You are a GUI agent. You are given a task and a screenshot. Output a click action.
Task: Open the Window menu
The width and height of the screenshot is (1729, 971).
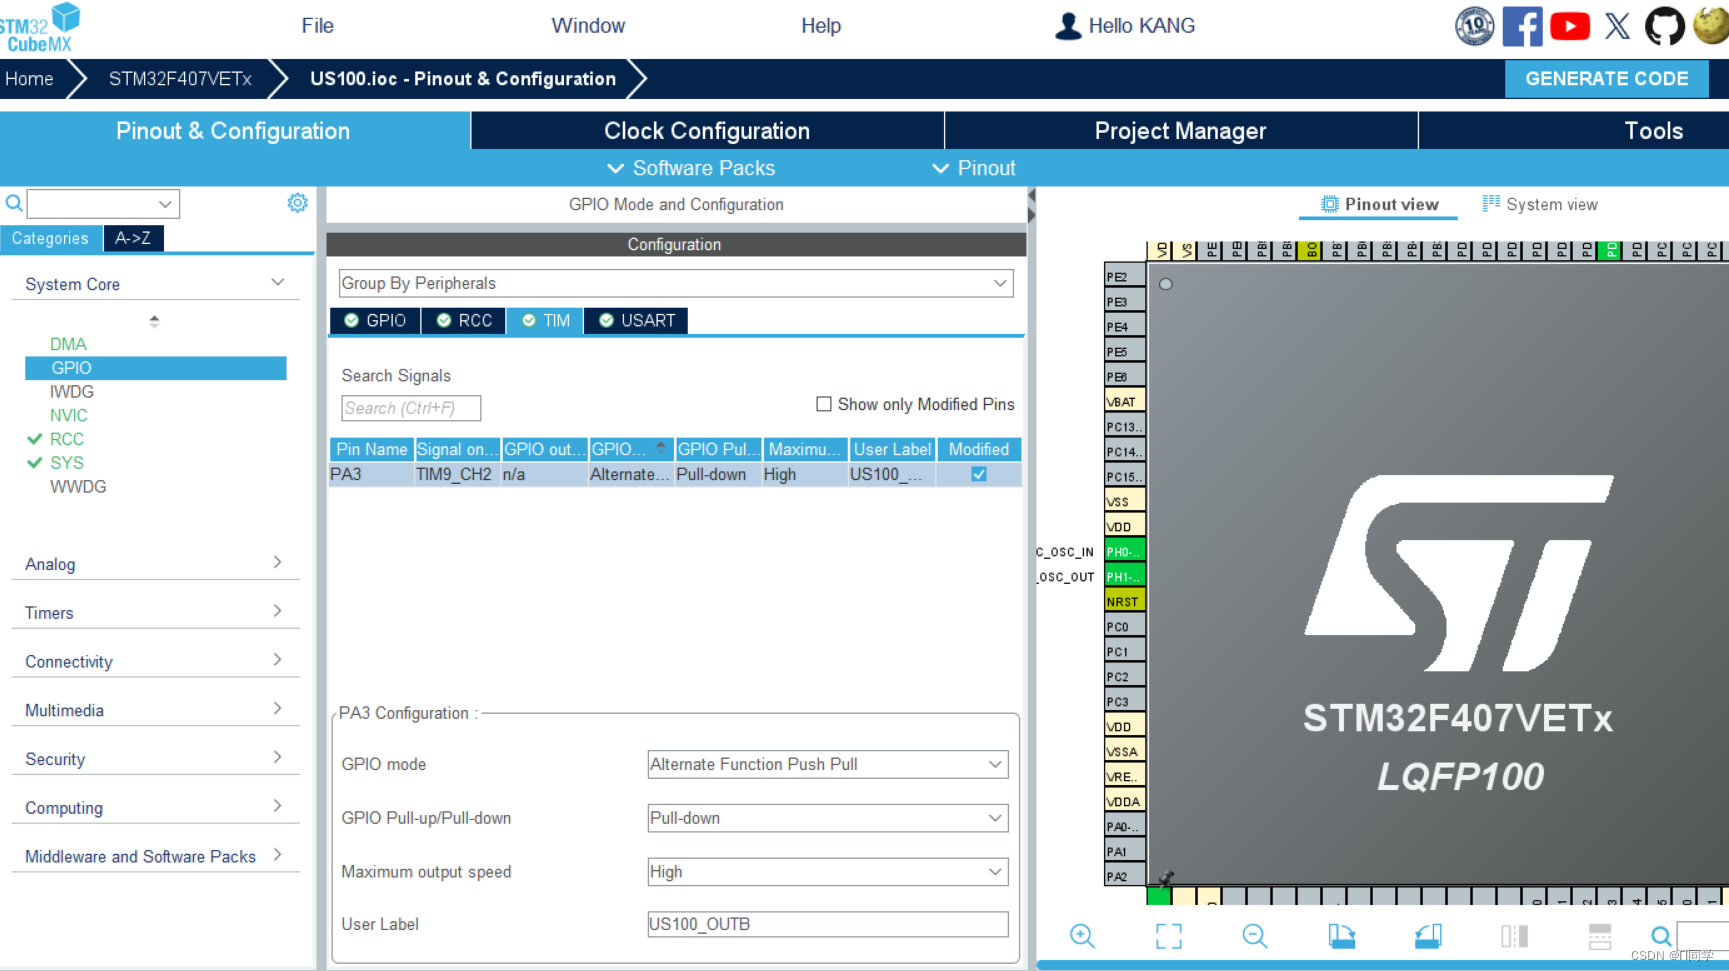point(588,26)
